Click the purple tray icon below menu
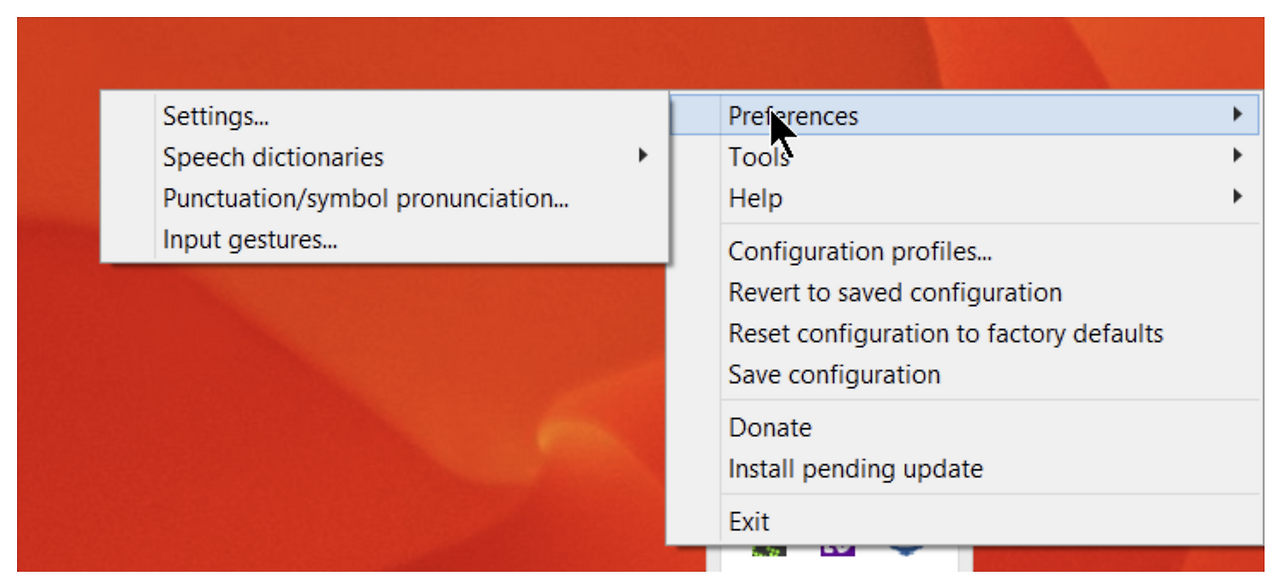 click(837, 549)
